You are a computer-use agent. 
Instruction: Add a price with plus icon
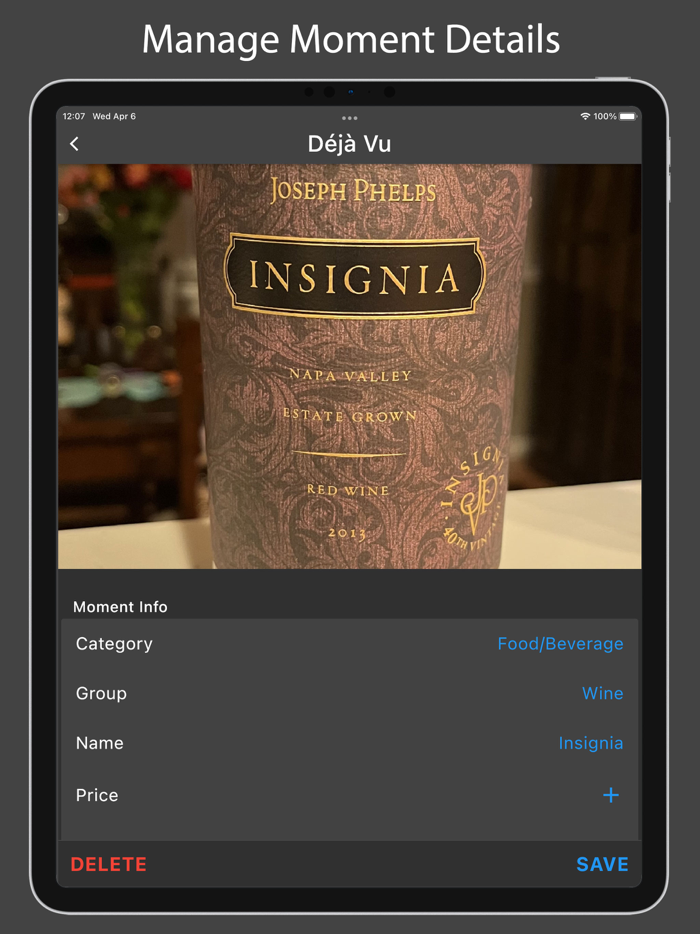611,795
